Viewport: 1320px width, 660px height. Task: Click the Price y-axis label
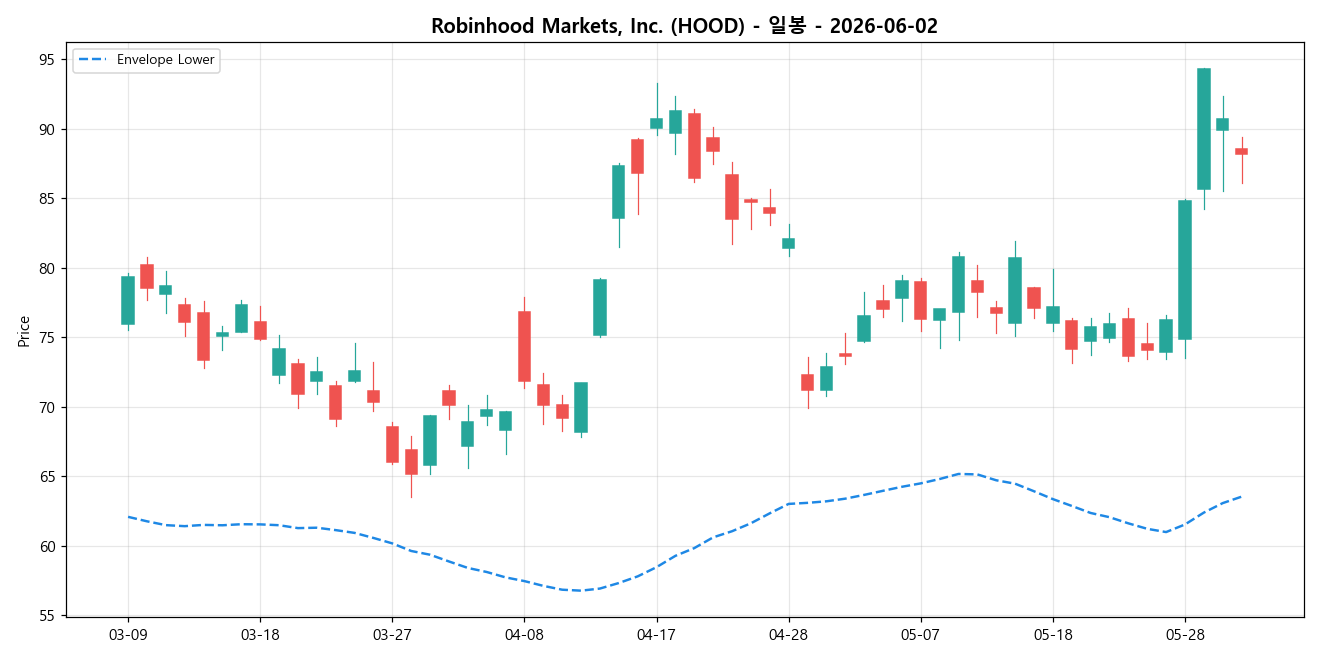[24, 331]
